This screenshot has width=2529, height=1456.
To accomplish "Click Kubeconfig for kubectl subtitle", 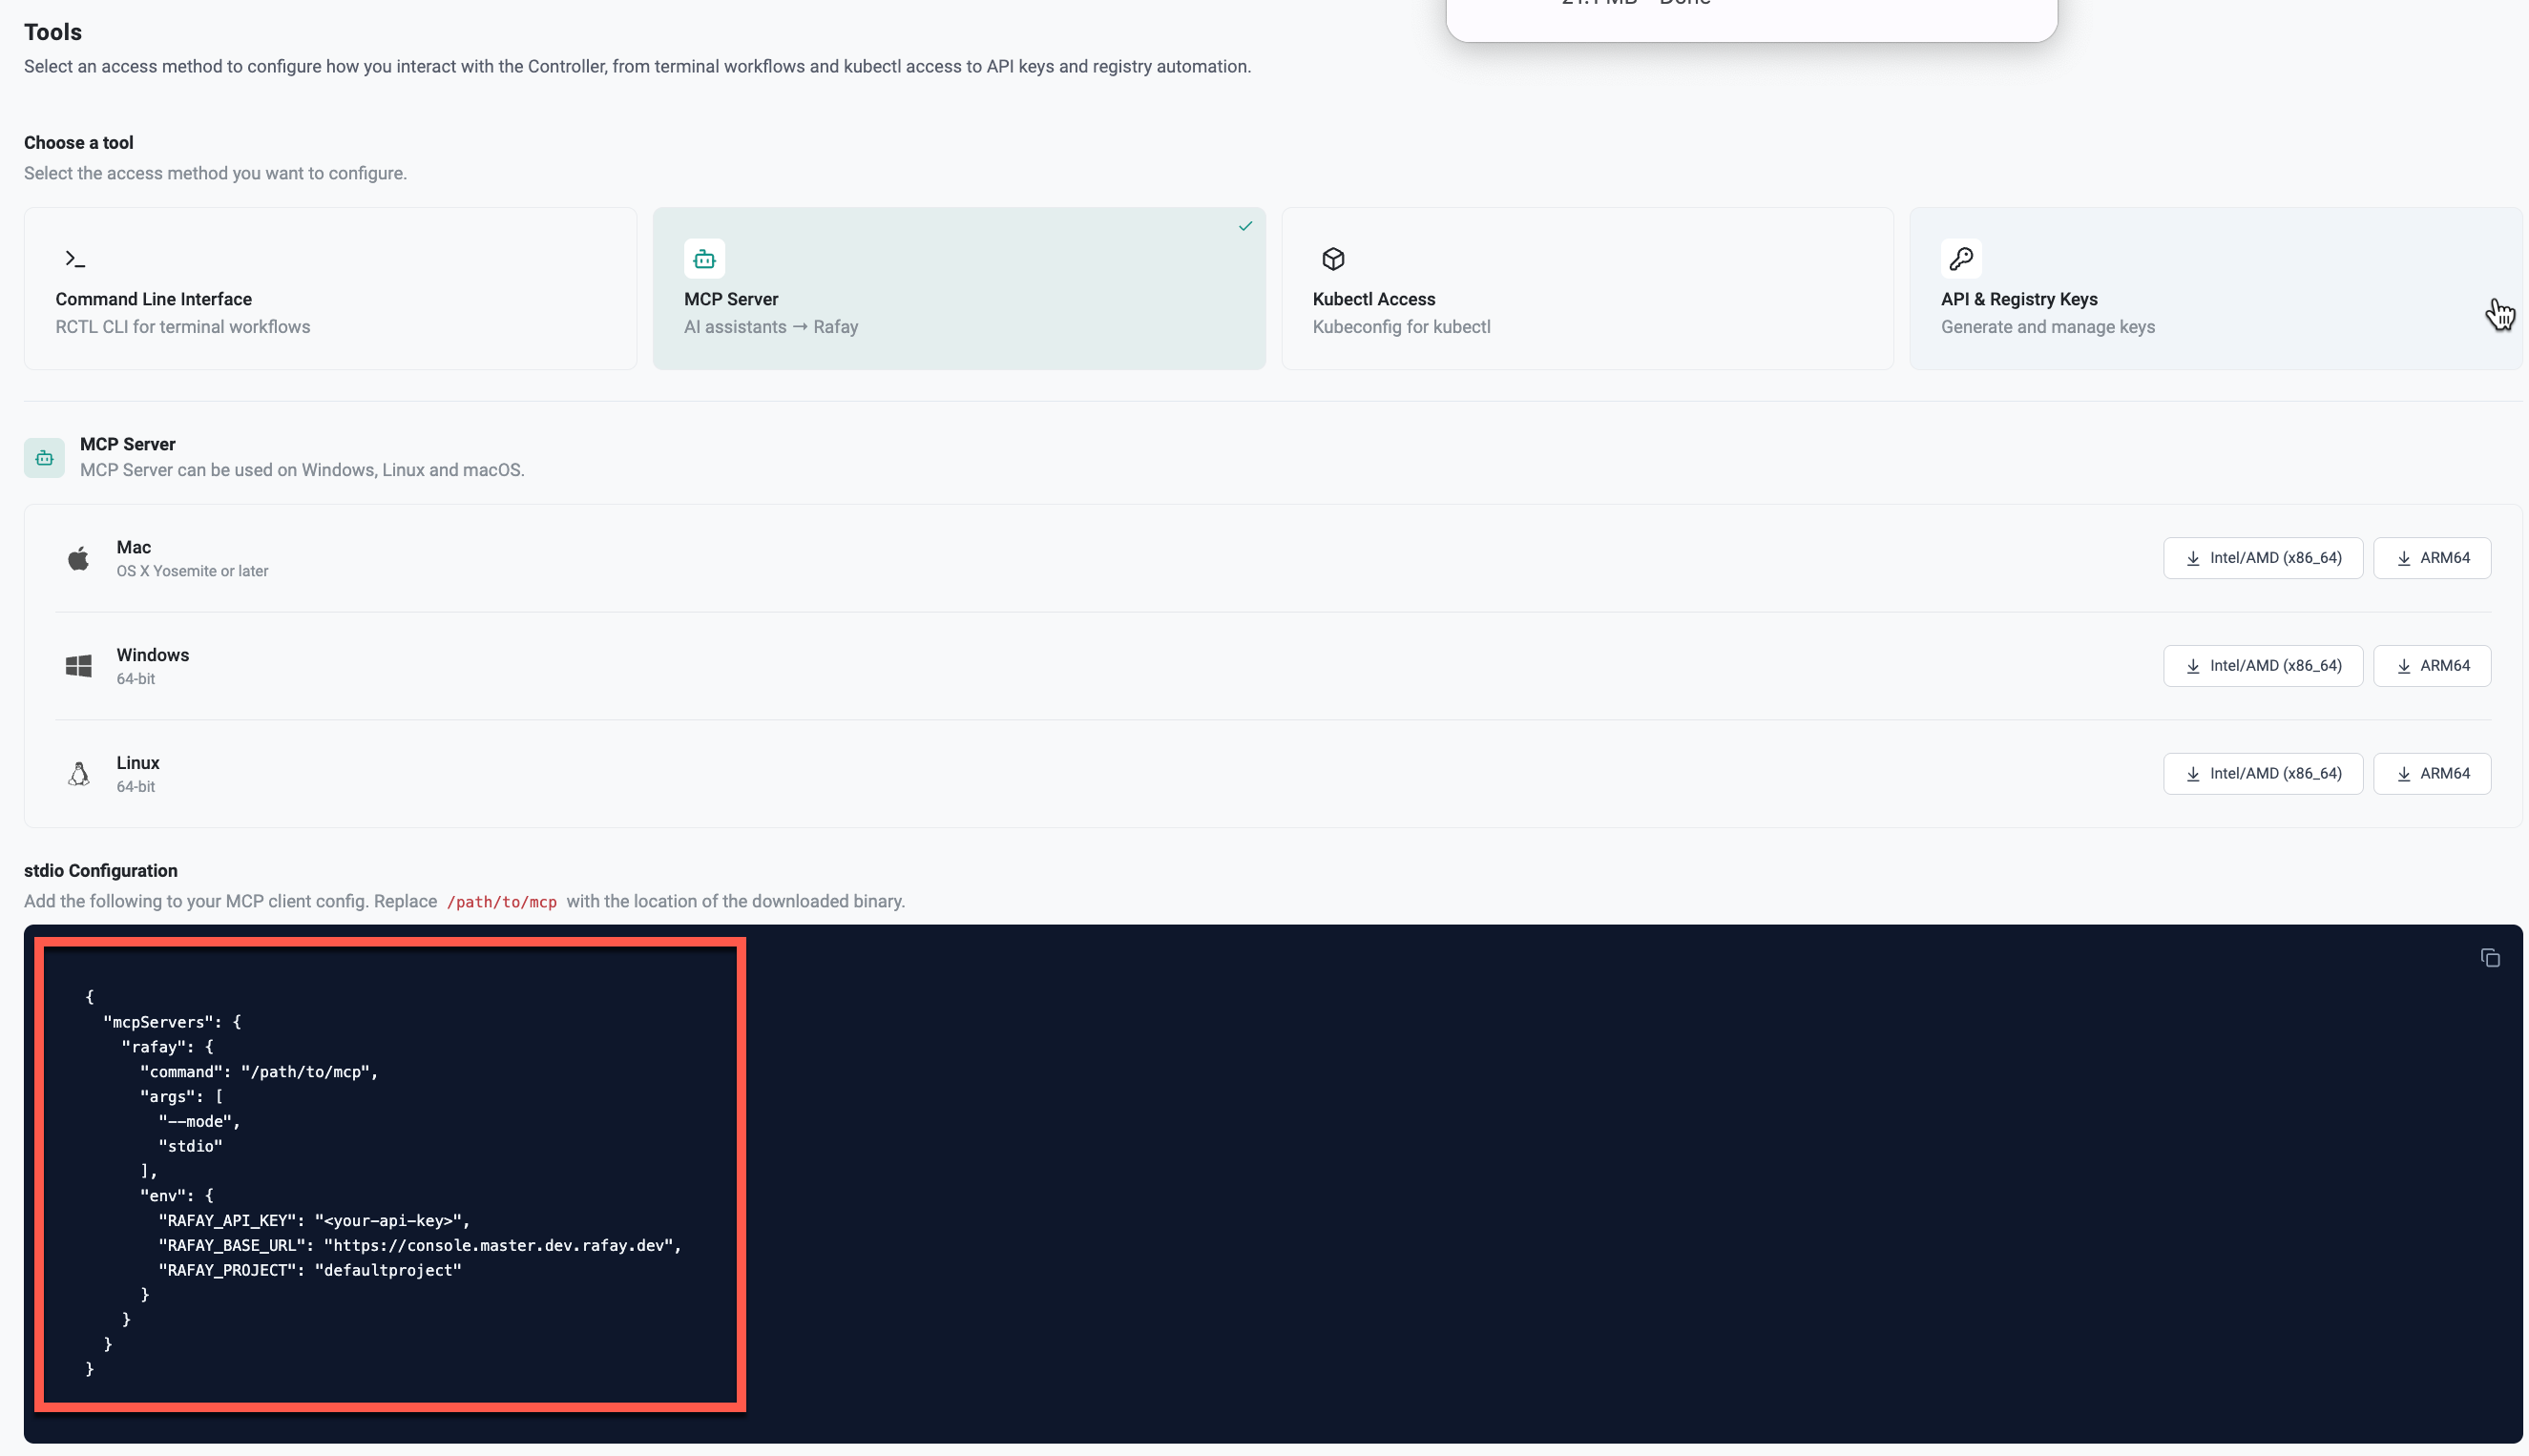I will [x=1401, y=327].
